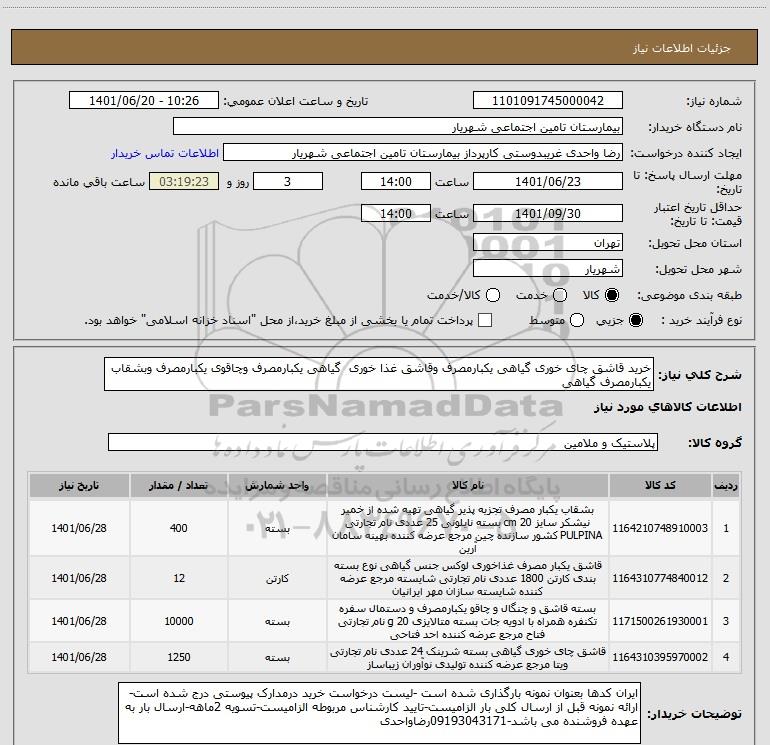Image resolution: width=770 pixels, height=745 pixels.
Task: Click the price validity date 1401/09/30
Action: [548, 213]
